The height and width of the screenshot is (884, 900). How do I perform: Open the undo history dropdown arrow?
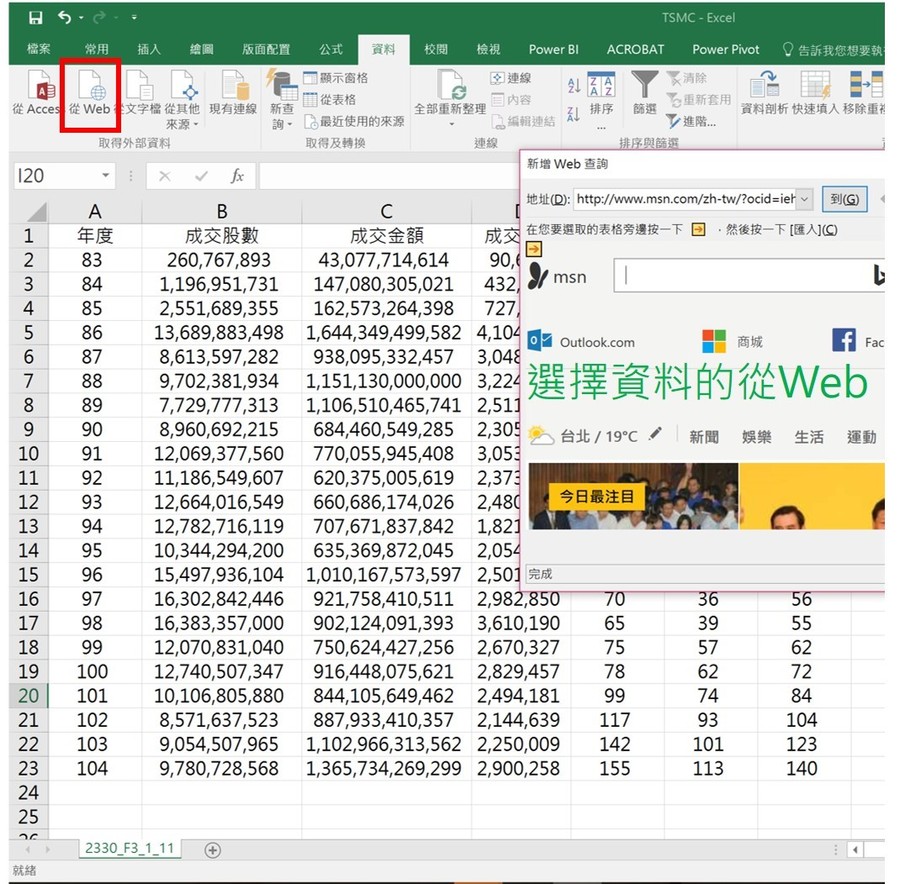point(81,18)
